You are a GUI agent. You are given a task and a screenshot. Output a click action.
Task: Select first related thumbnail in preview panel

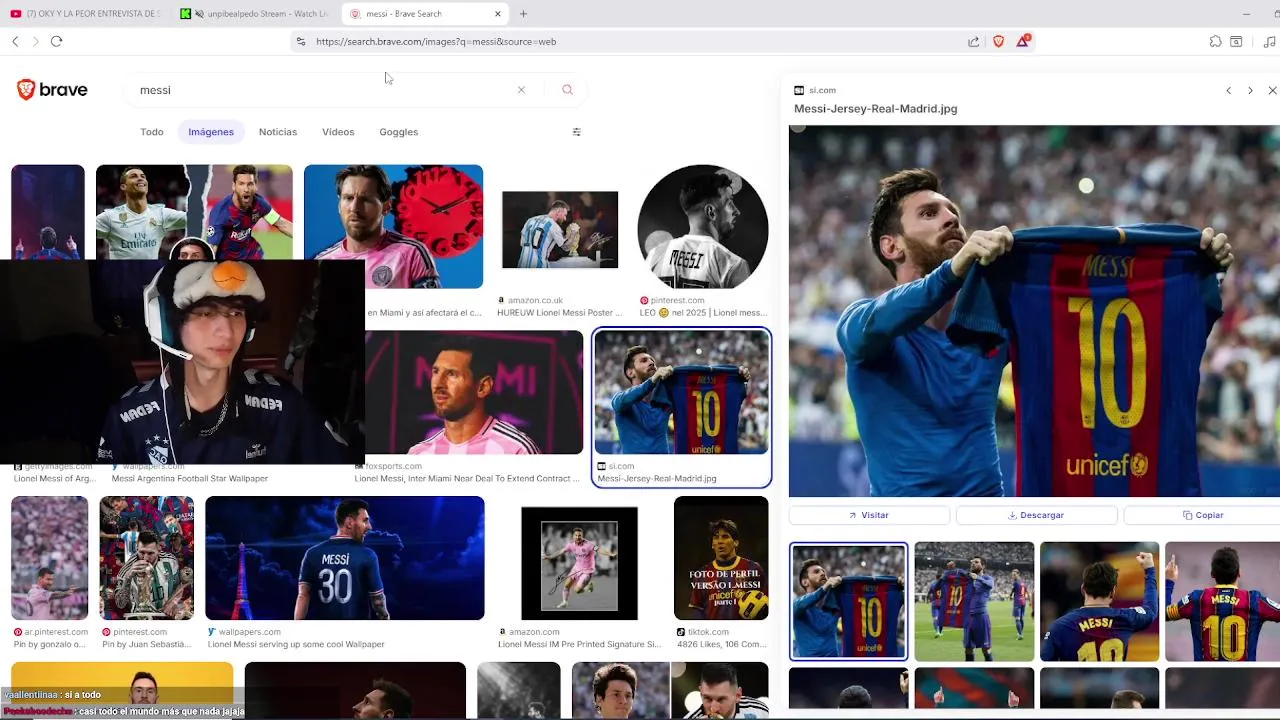pos(849,602)
